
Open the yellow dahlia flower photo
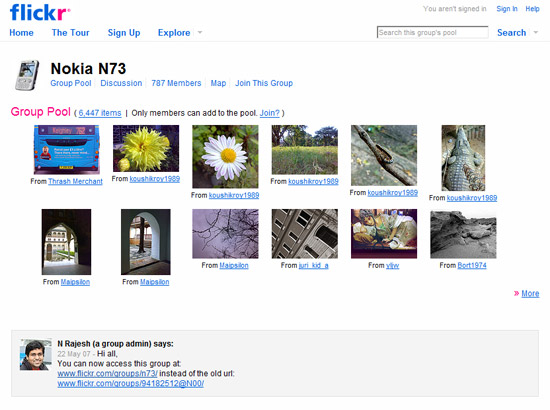[x=146, y=148]
